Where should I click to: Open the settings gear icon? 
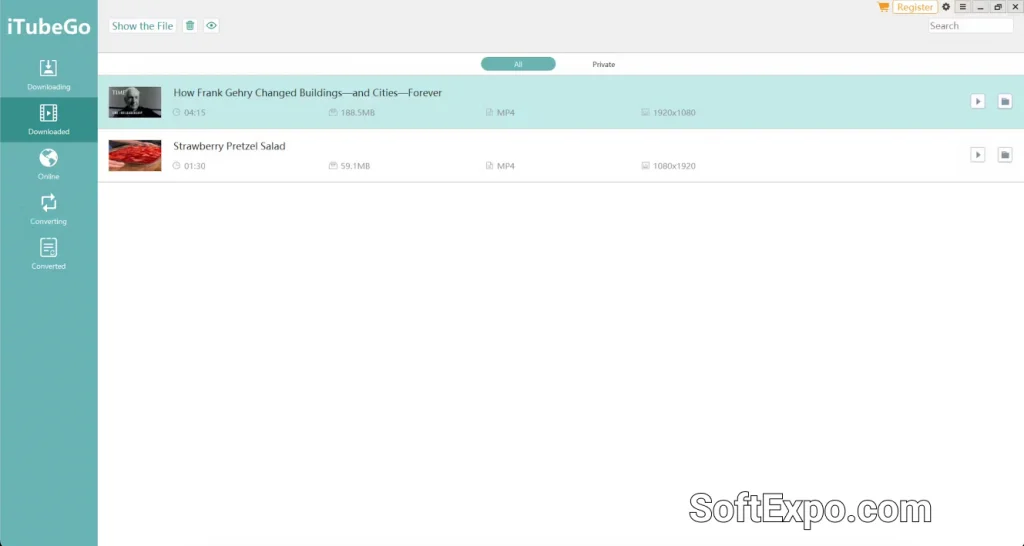tap(946, 7)
